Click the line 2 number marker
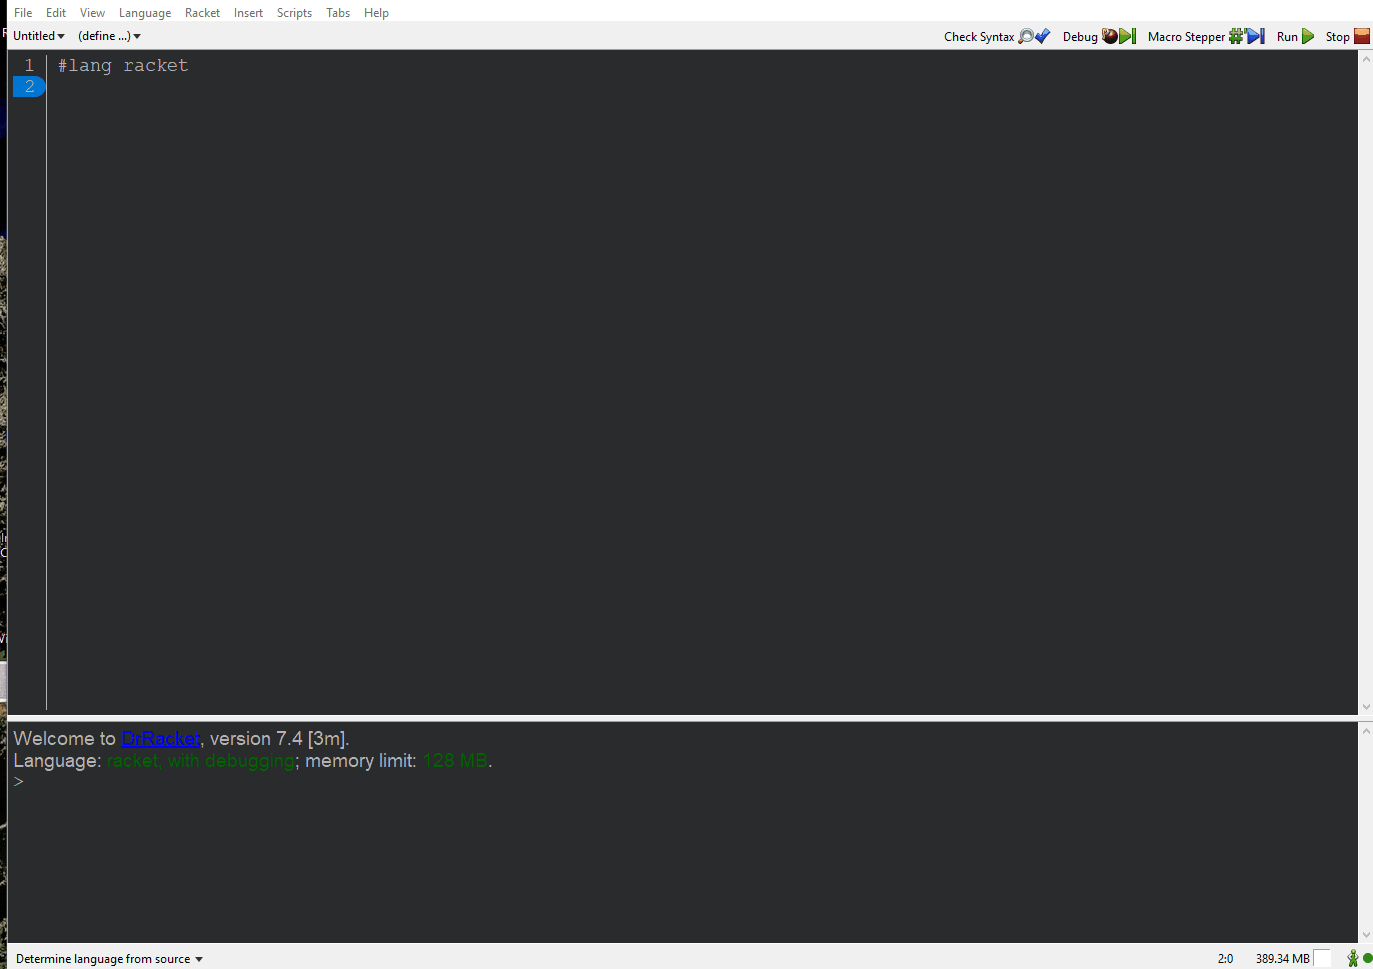Viewport: 1373px width, 969px height. pyautogui.click(x=29, y=87)
